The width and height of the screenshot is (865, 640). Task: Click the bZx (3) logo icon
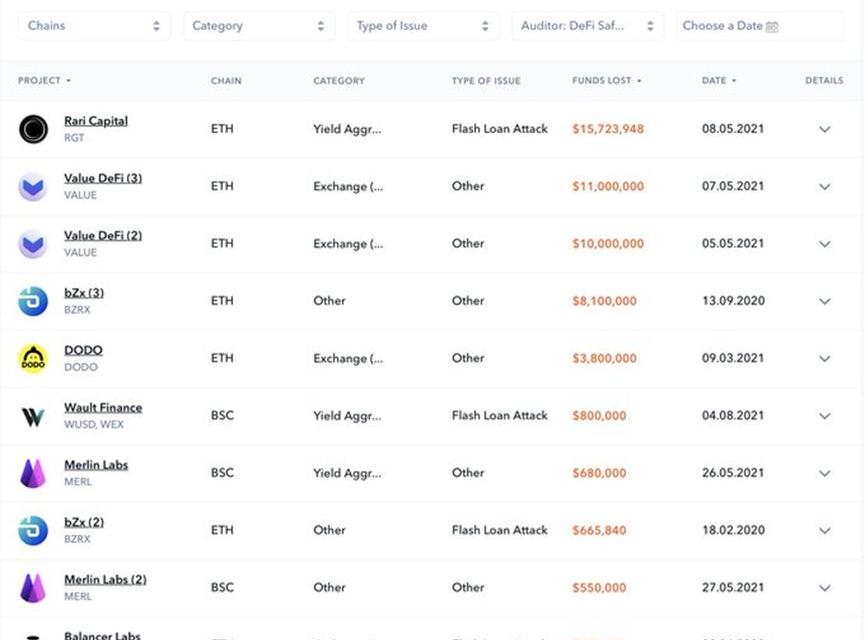[x=33, y=301]
